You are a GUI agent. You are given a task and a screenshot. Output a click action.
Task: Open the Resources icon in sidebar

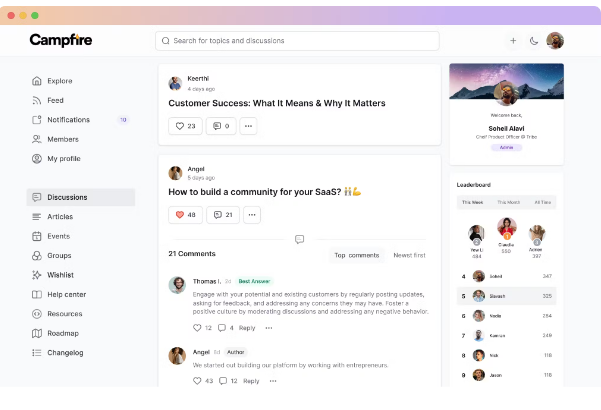coord(37,314)
